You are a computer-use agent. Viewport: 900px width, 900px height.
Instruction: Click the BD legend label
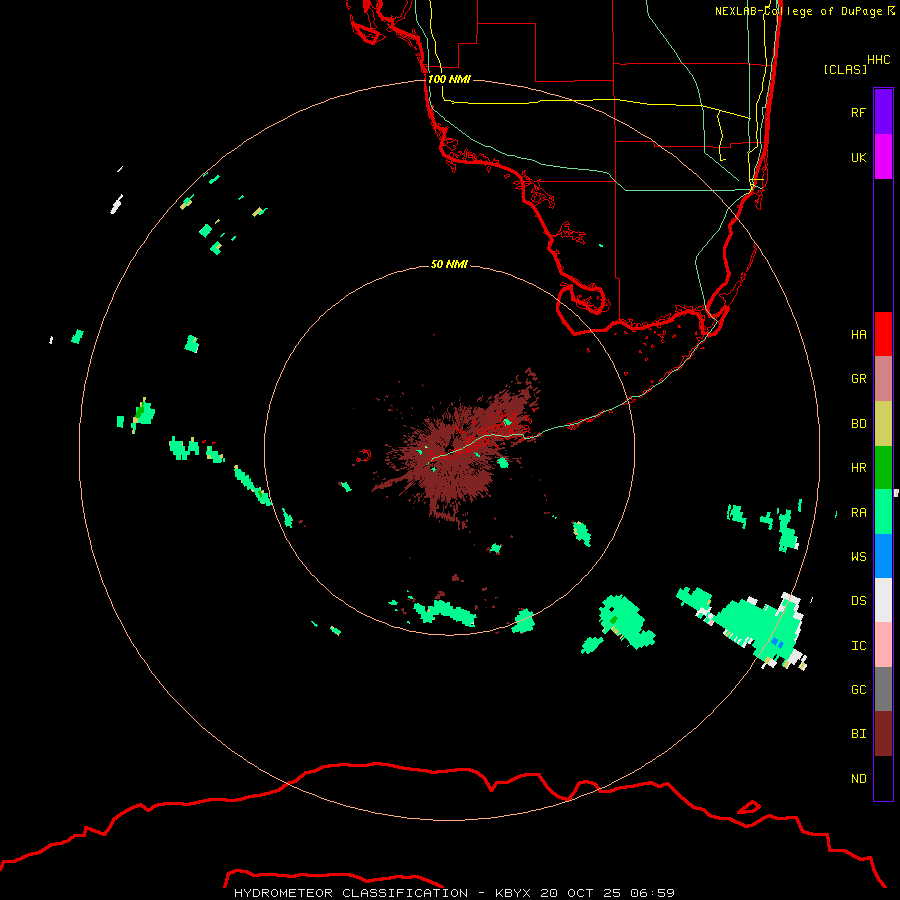[x=858, y=424]
